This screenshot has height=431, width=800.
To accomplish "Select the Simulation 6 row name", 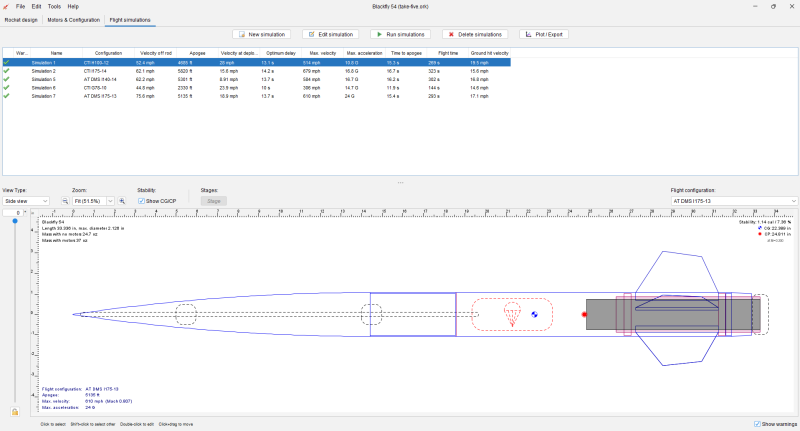I will click(43, 88).
